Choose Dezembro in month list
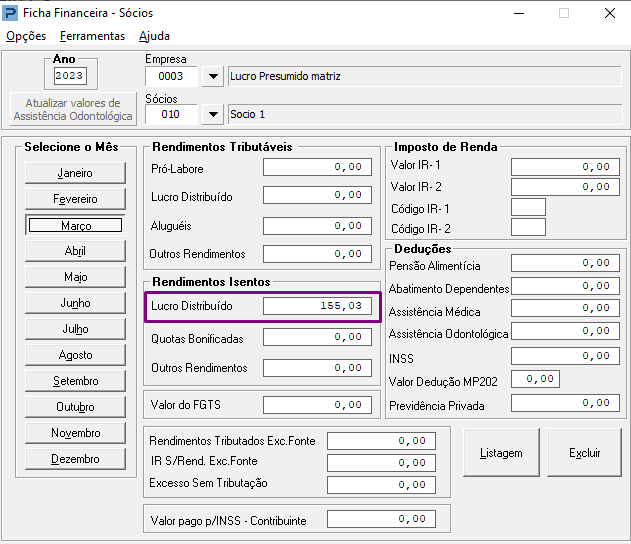The image size is (631, 544). click(75, 459)
